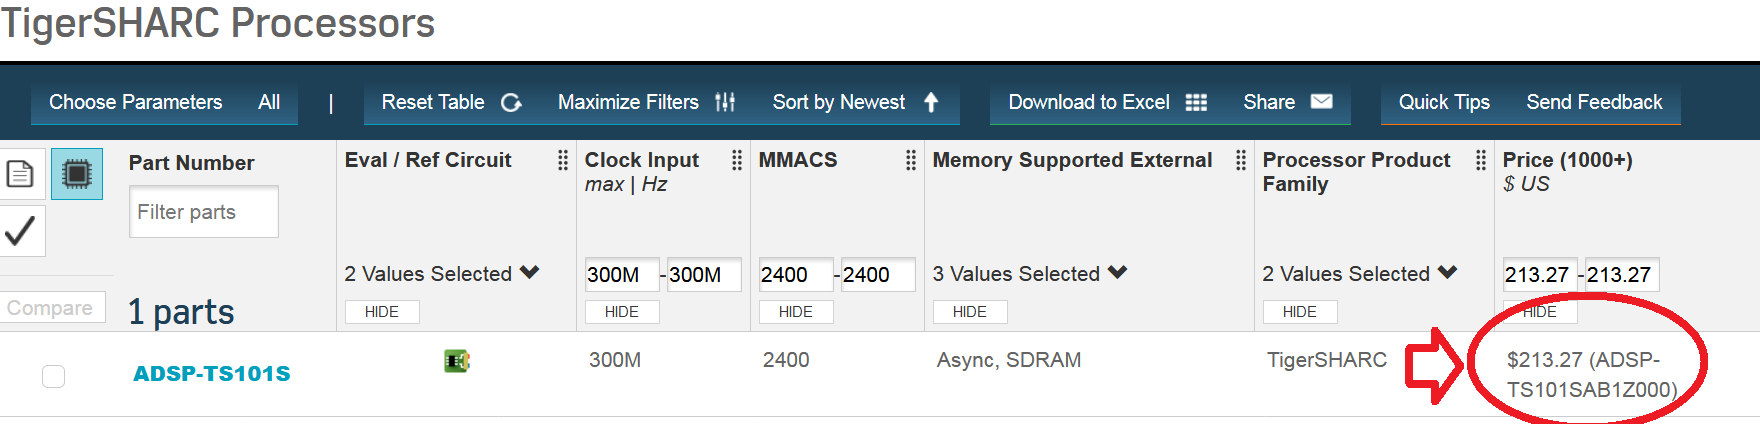Viewport: 1760px width, 424px height.
Task: Click Price maximum value field
Action: [1622, 274]
